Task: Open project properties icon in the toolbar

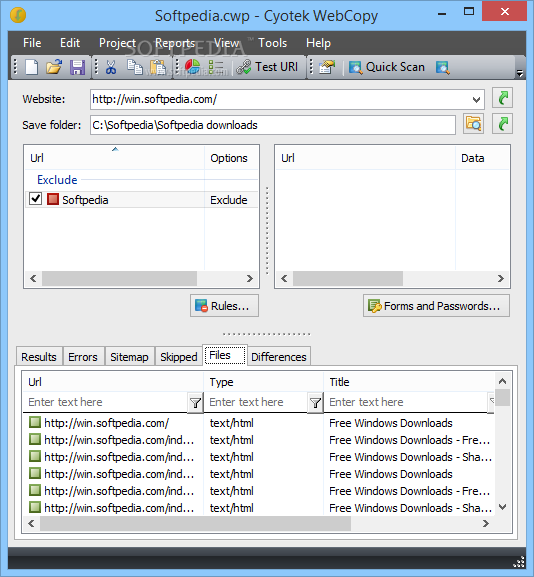Action: tap(327, 67)
